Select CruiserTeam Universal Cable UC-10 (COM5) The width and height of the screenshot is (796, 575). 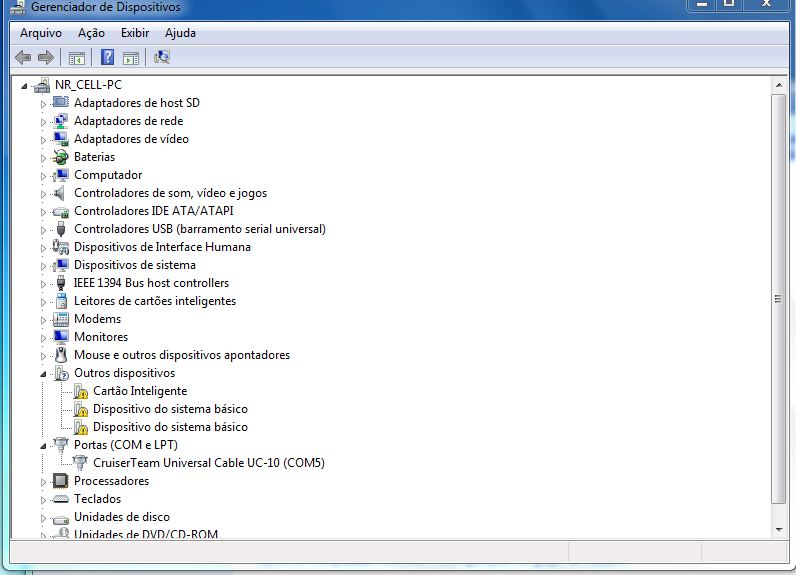209,463
